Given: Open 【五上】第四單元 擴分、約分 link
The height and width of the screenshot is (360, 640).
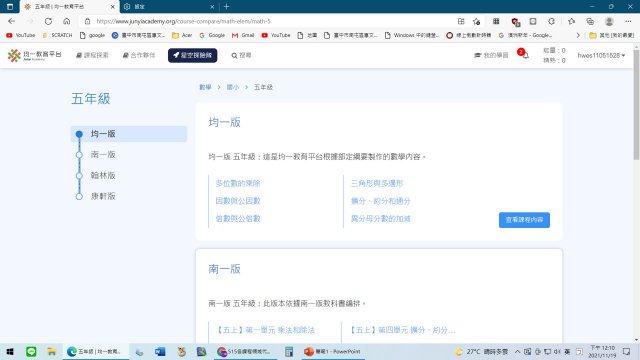Looking at the screenshot, I should click(402, 329).
